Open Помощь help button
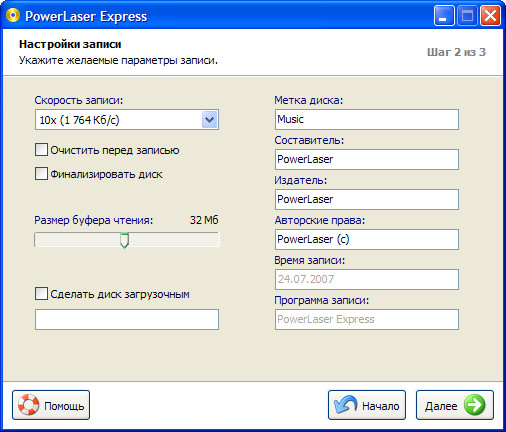The width and height of the screenshot is (506, 432). [51, 405]
